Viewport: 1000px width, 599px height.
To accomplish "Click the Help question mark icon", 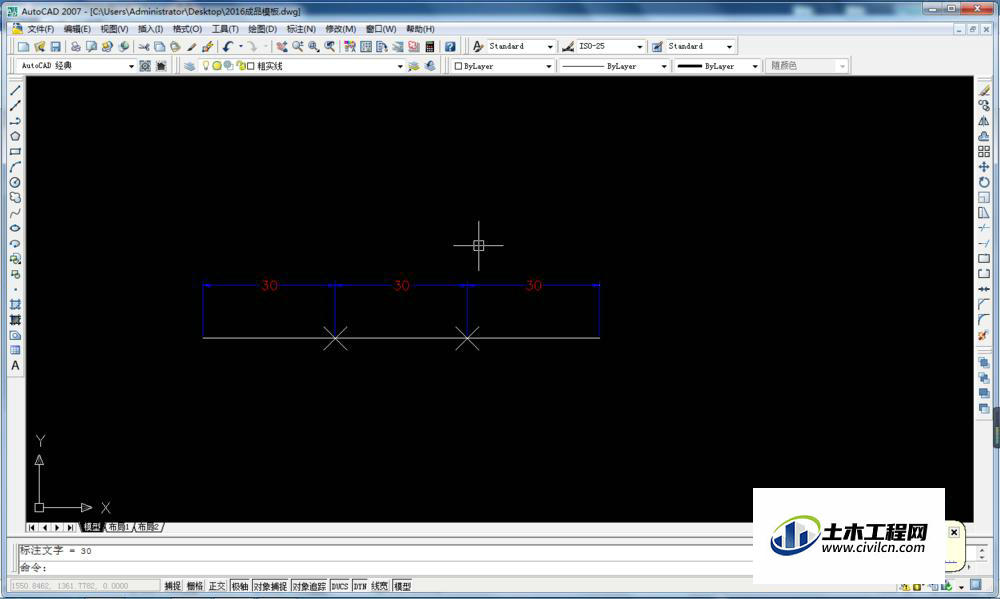I will pyautogui.click(x=450, y=47).
